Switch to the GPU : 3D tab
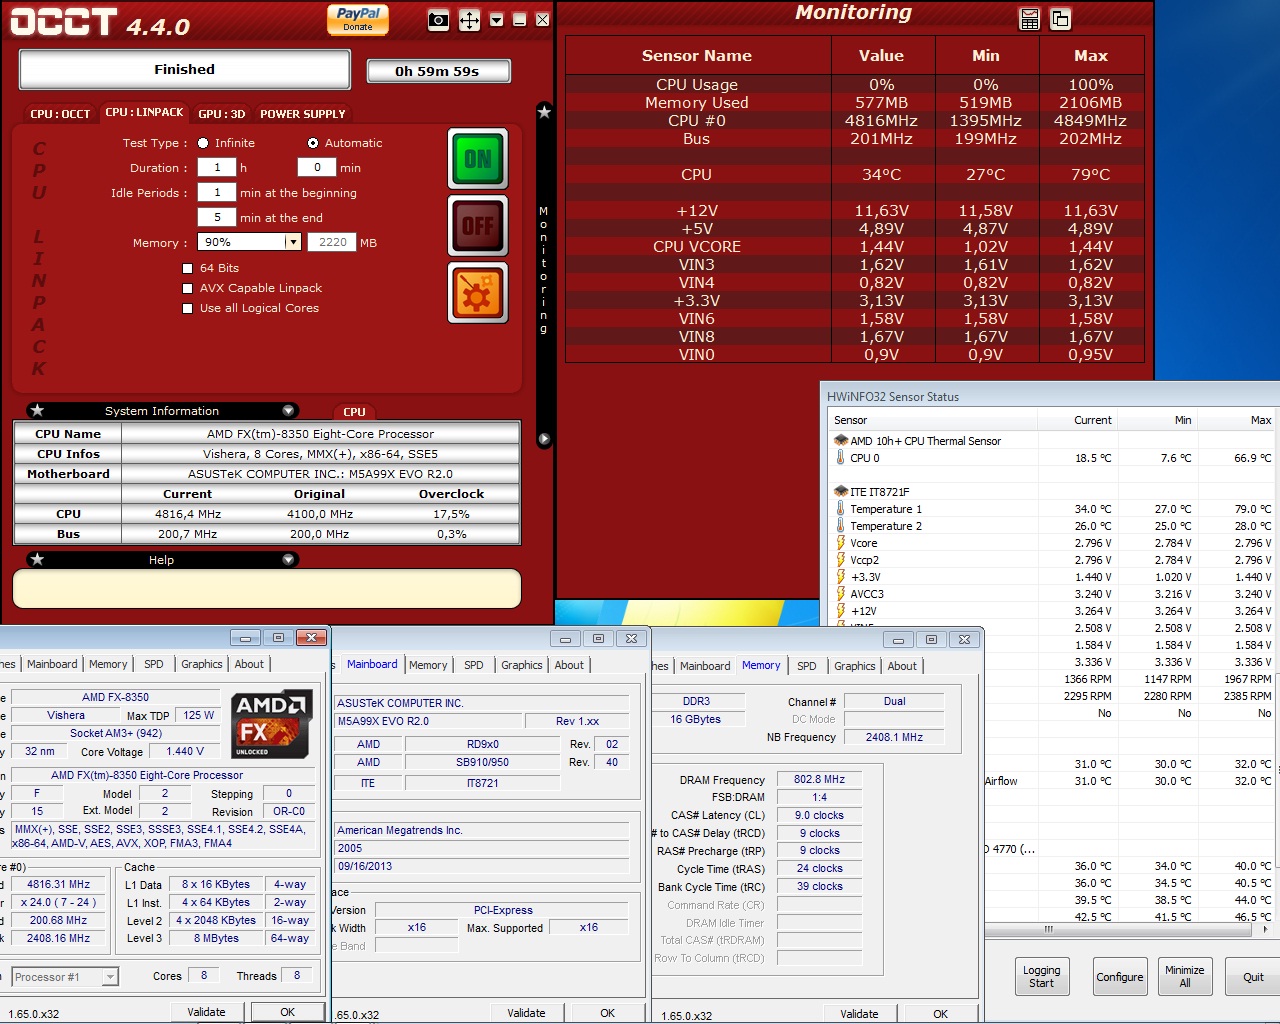Screen dimensions: 1280x1024 pos(221,114)
